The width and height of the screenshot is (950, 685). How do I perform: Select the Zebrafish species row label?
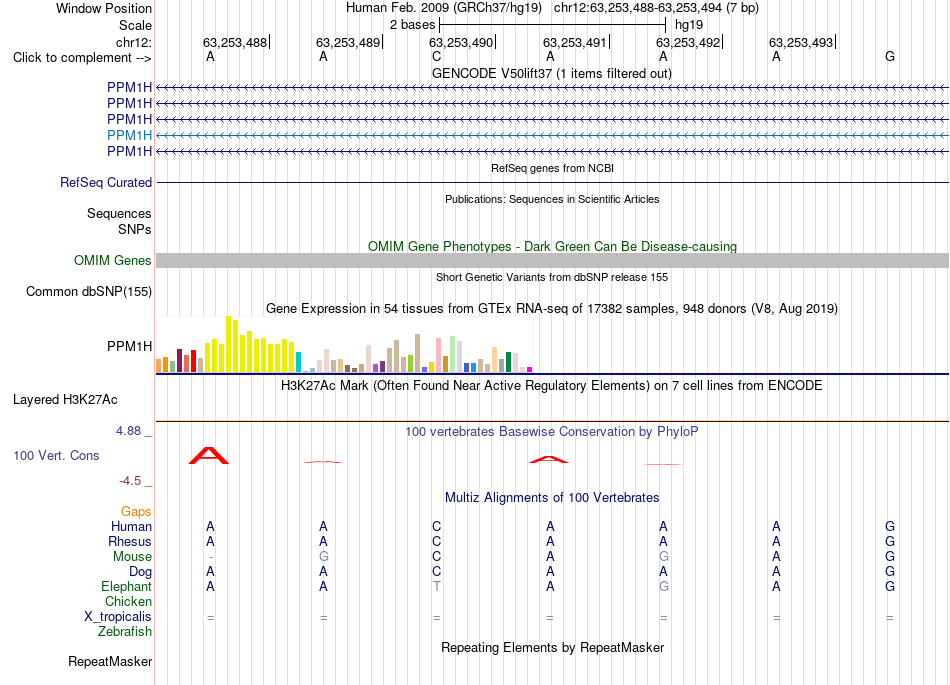pos(125,632)
